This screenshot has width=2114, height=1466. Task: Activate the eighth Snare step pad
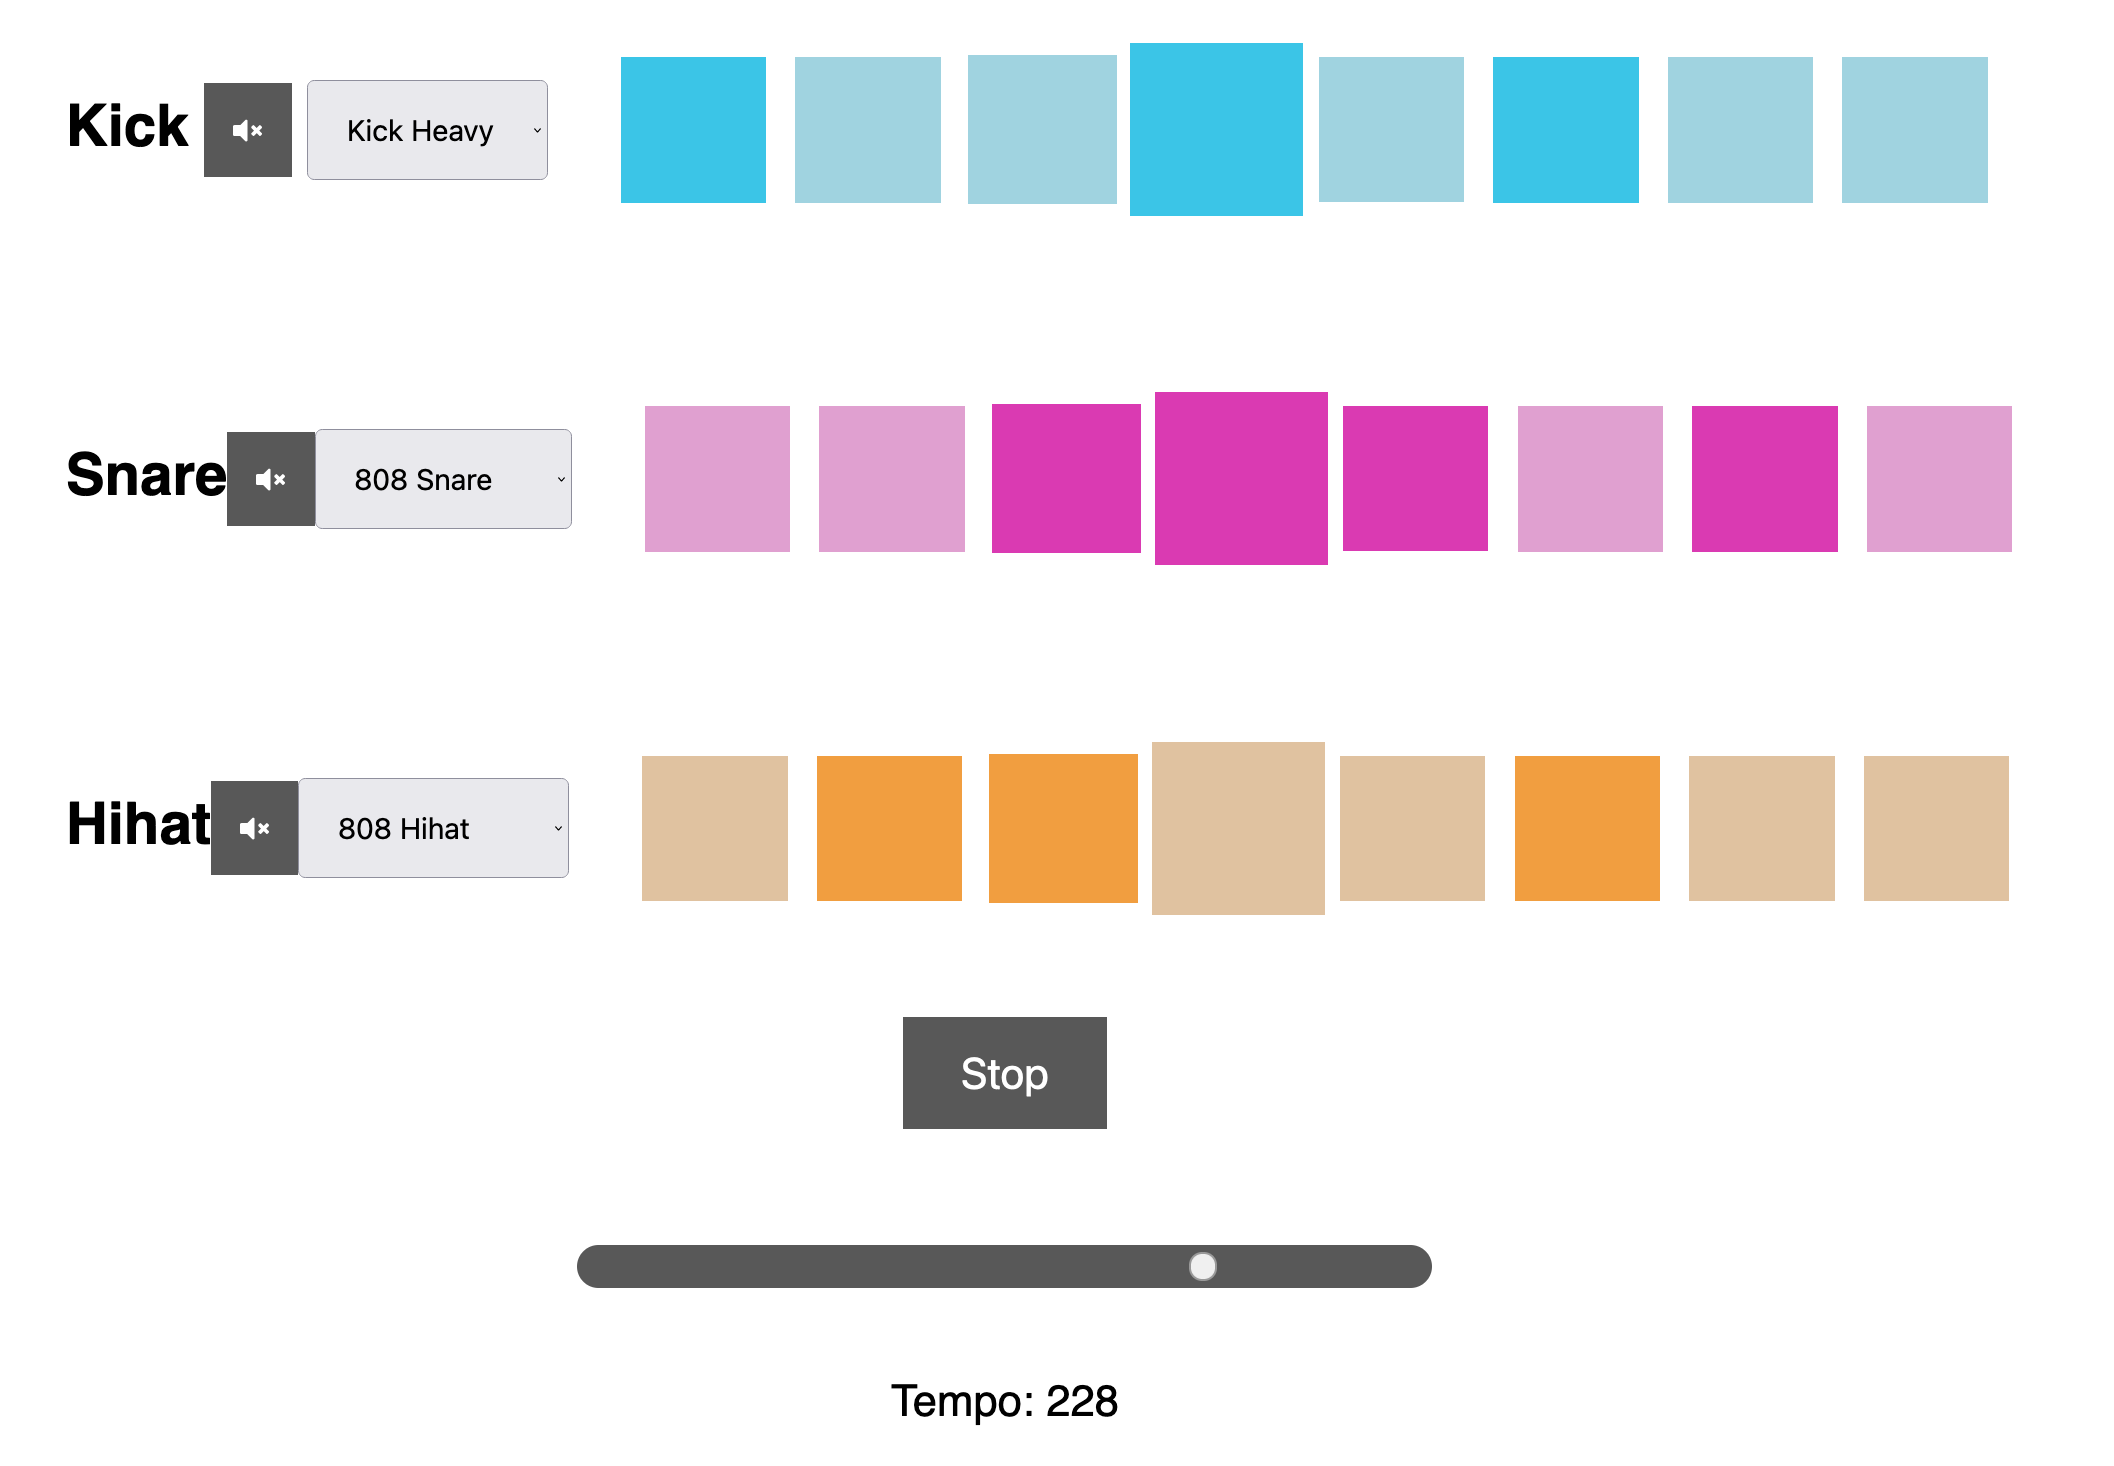[x=1938, y=479]
